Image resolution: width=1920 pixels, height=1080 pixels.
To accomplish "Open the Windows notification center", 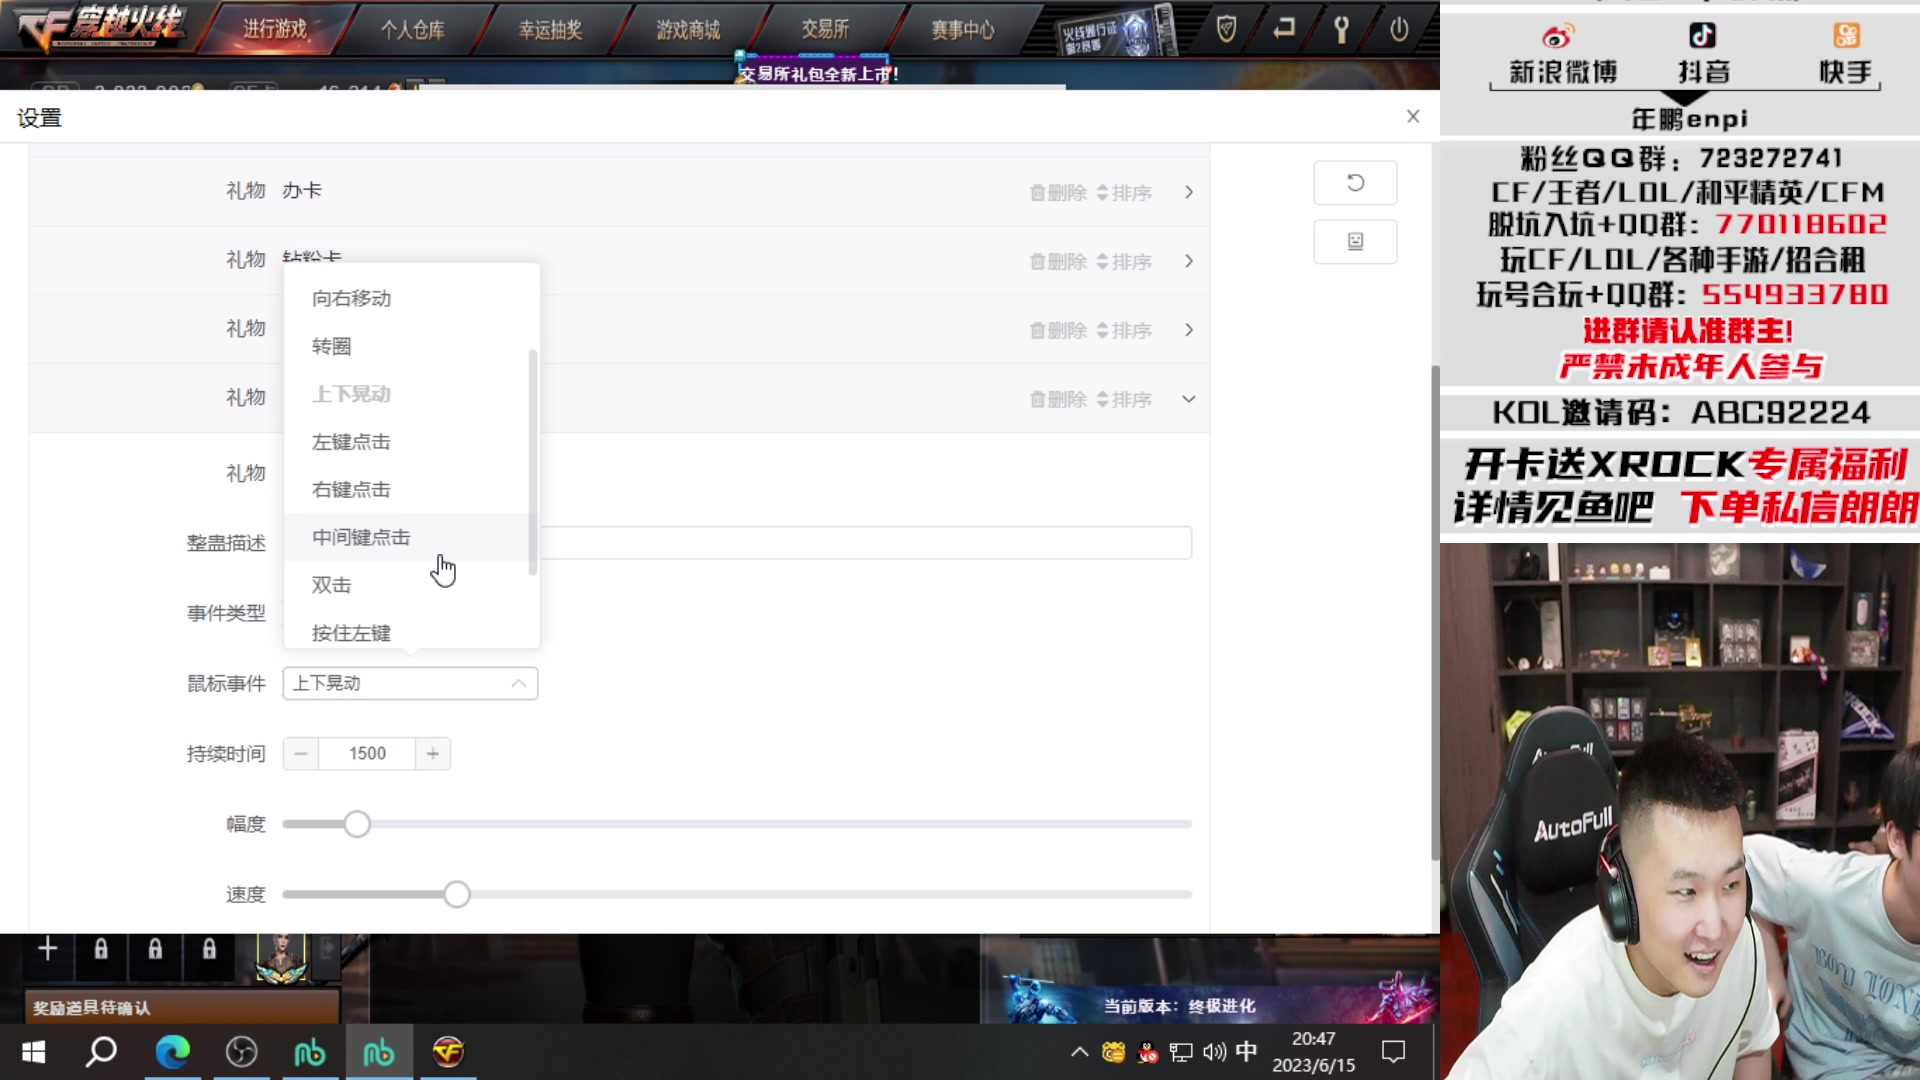I will pos(1393,1052).
